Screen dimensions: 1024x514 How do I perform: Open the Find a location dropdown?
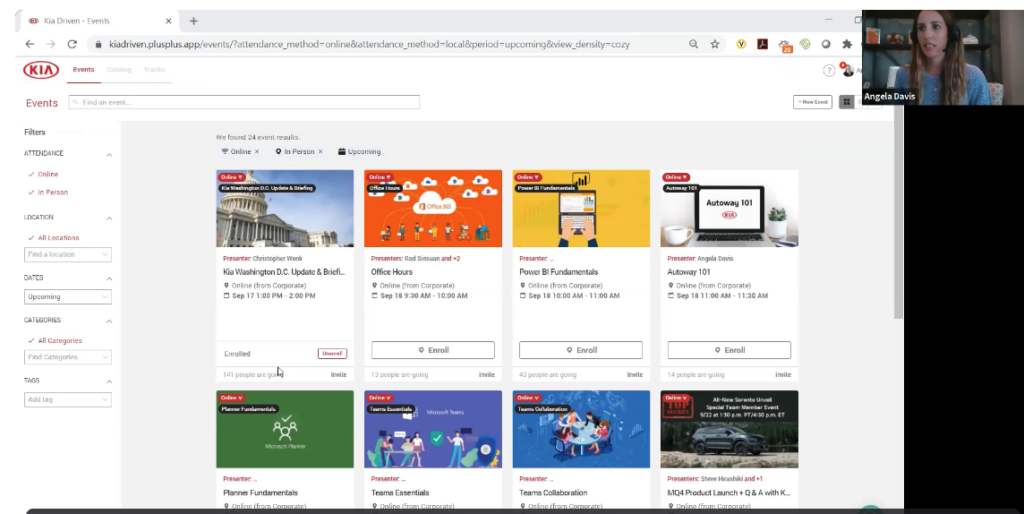pyautogui.click(x=68, y=254)
